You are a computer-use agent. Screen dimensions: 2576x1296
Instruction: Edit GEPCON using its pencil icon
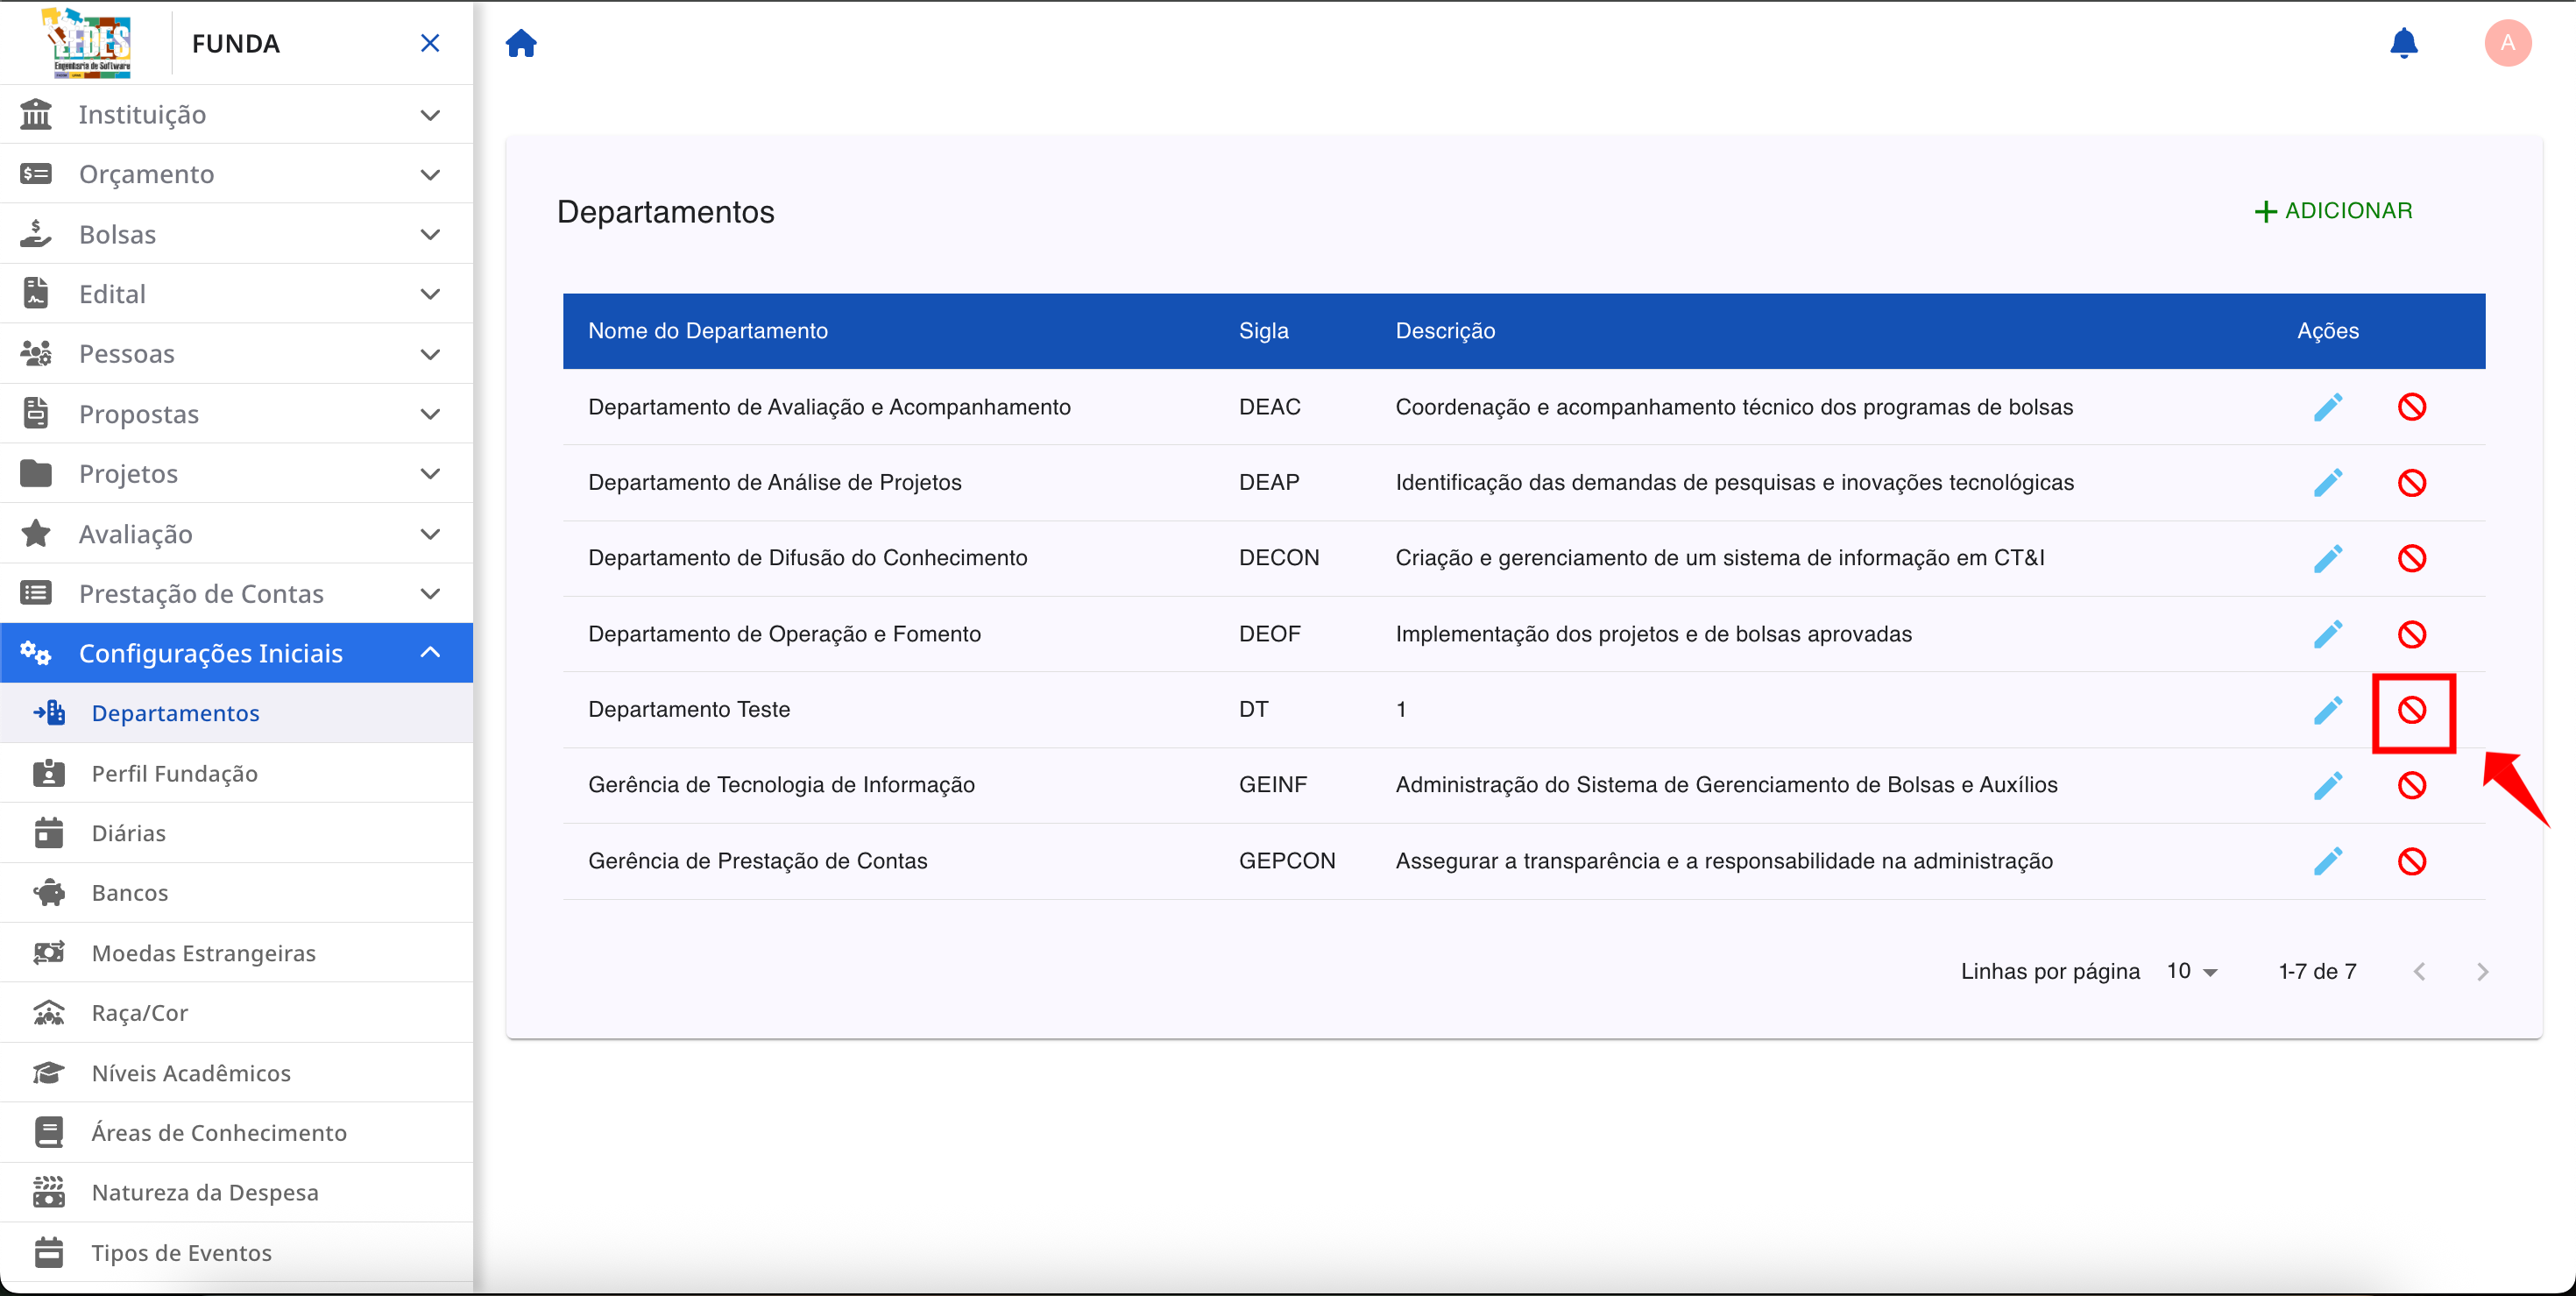pos(2329,860)
